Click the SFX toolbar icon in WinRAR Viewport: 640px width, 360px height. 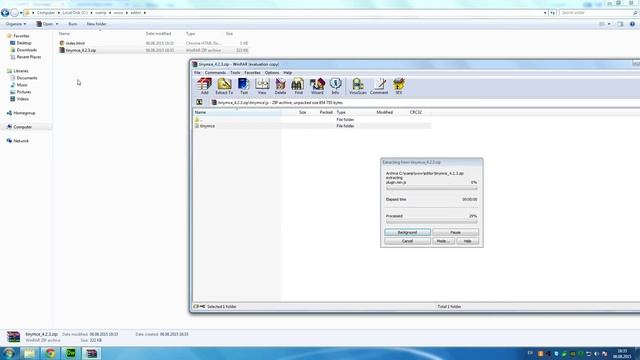[399, 86]
